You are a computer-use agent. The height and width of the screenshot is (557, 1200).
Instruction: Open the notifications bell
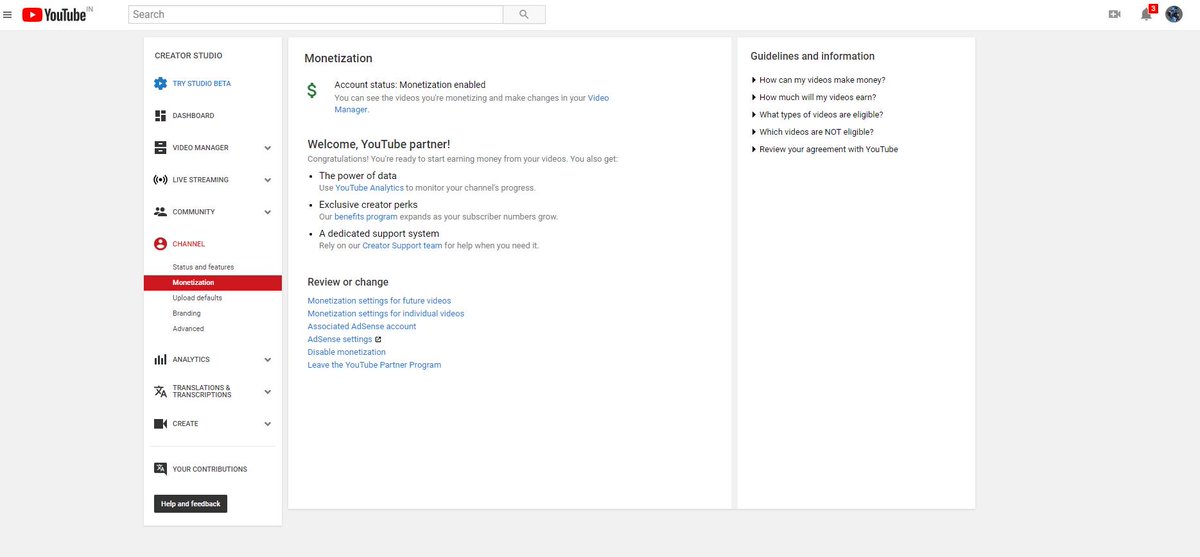1146,14
